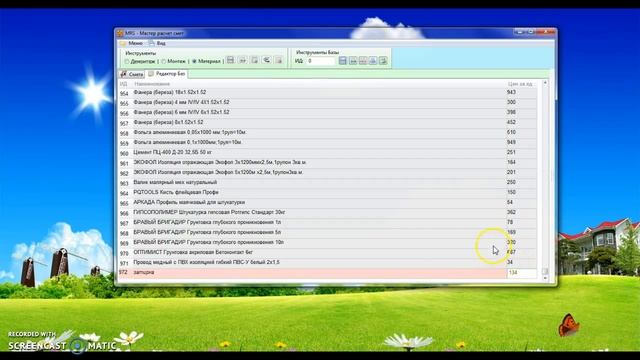Open the Вид menu
The height and width of the screenshot is (360, 640).
click(158, 43)
